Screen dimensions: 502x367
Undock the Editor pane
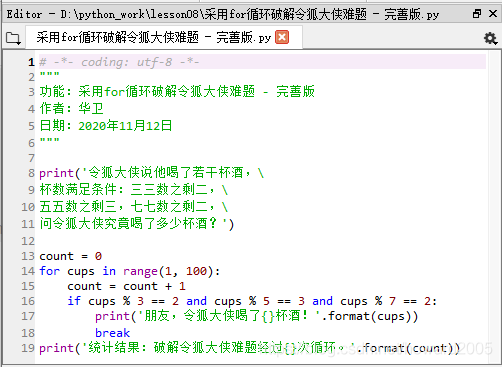pyautogui.click(x=477, y=14)
